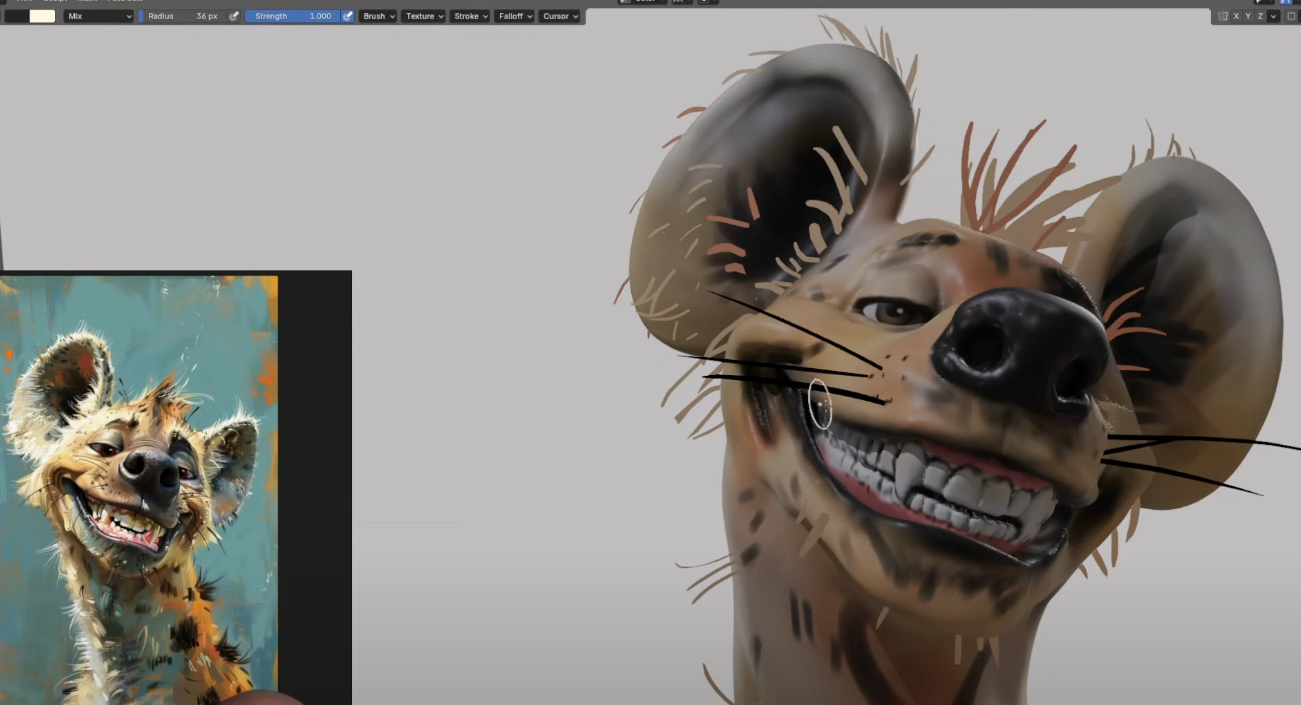Click the dark primary brush color swatch

point(16,16)
